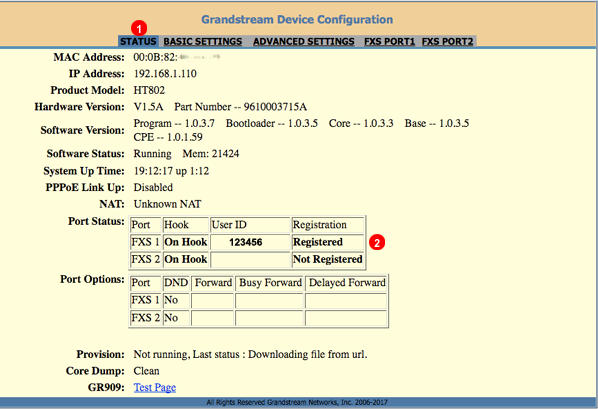Click the Unknown NAT value
Image resolution: width=598 pixels, height=409 pixels.
[x=167, y=204]
